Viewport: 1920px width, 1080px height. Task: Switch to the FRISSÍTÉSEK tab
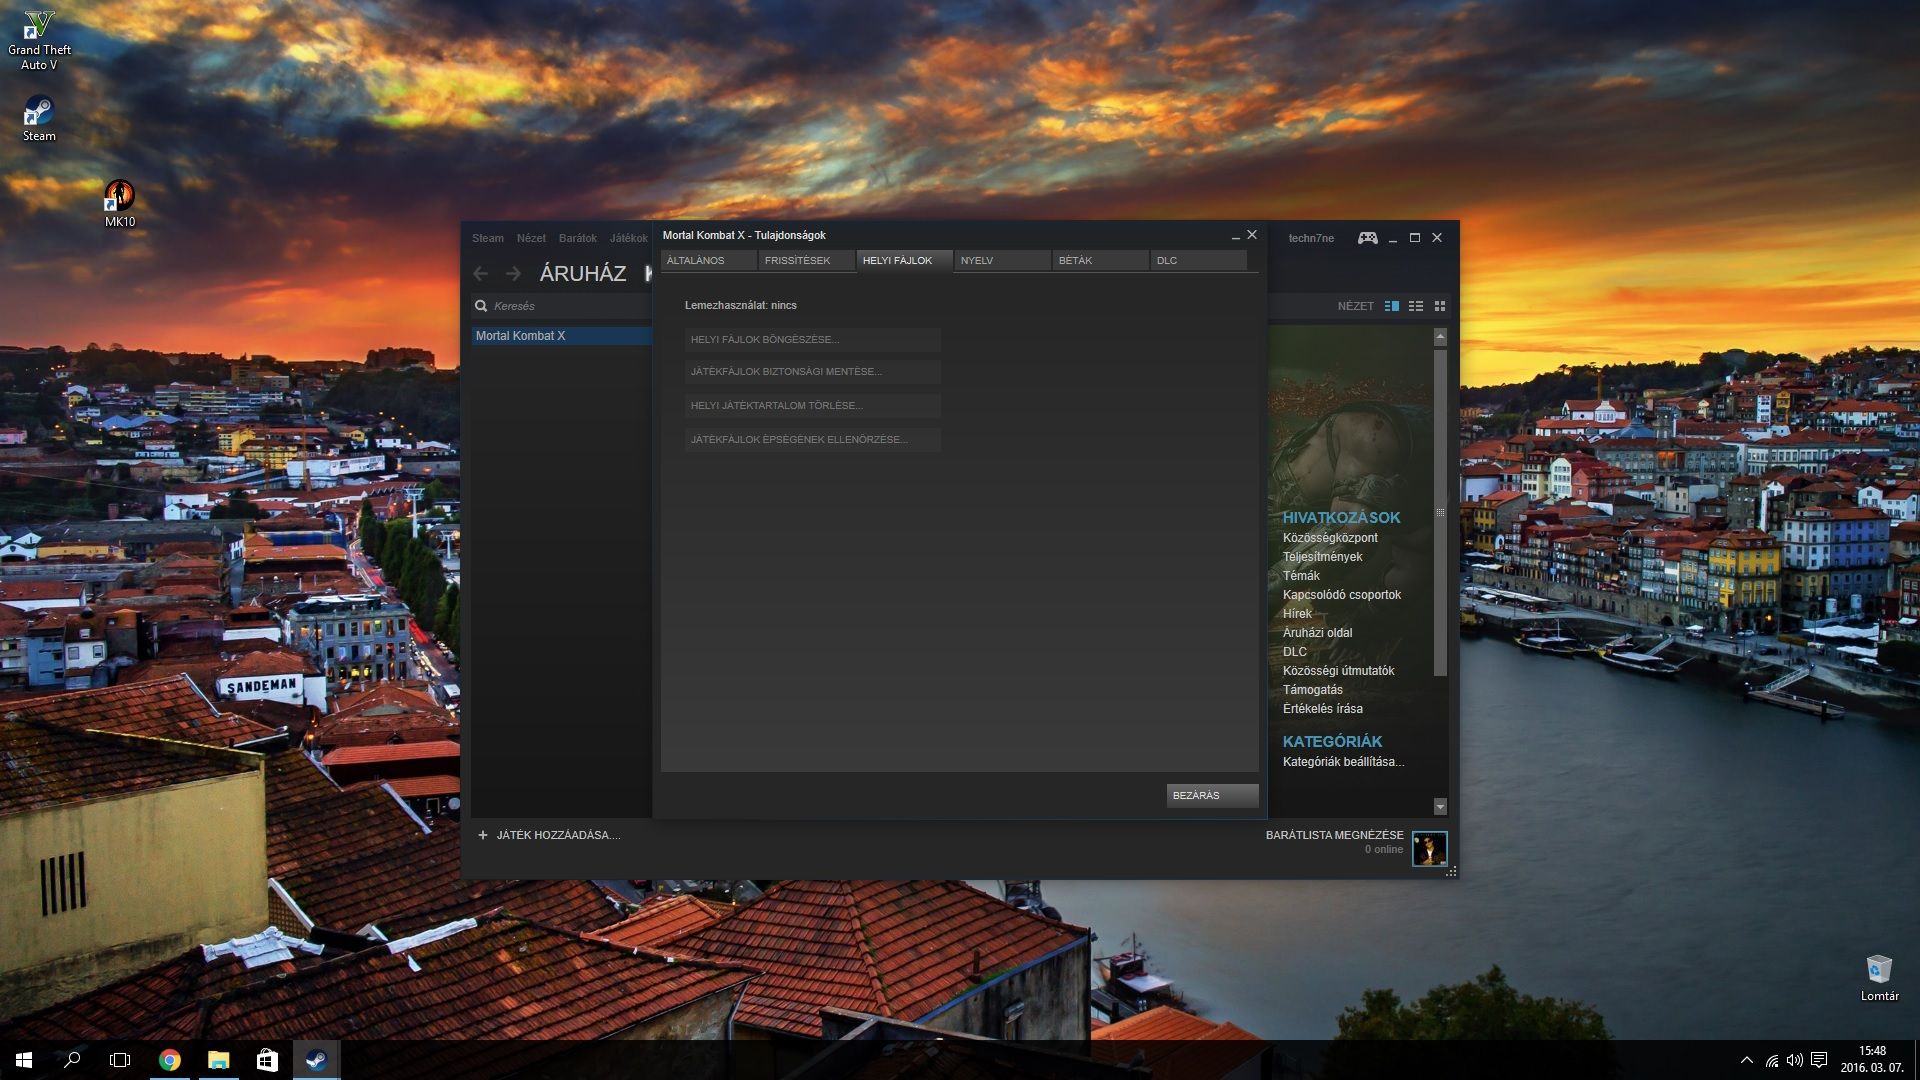pos(806,260)
